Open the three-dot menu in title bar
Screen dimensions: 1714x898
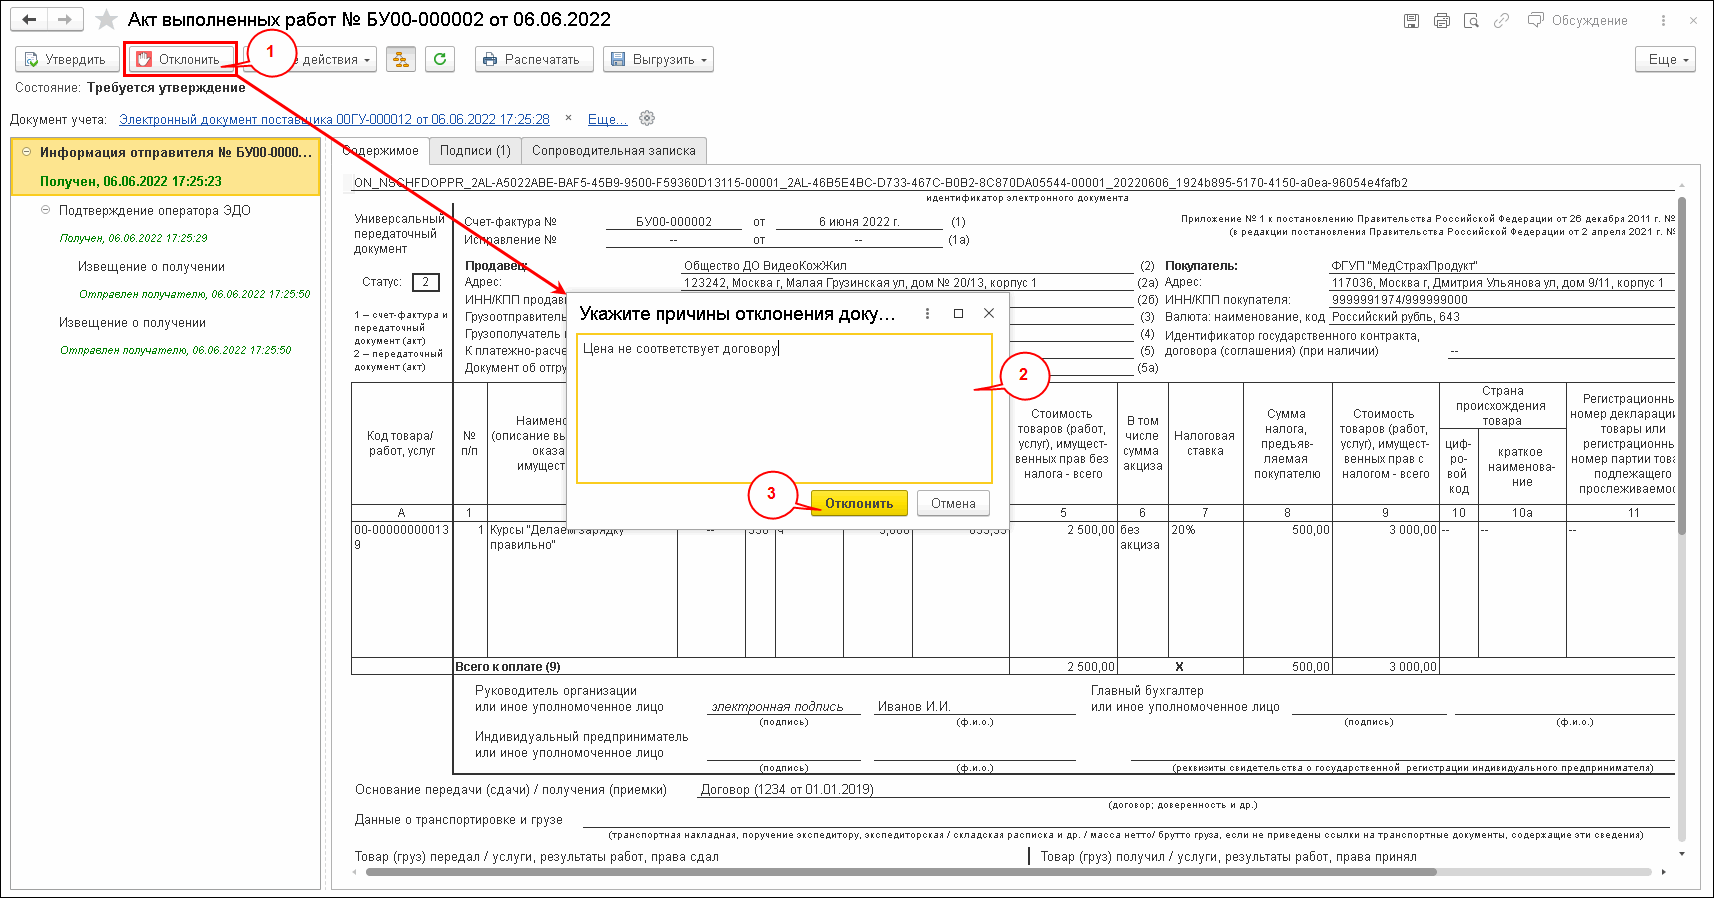tap(1663, 20)
